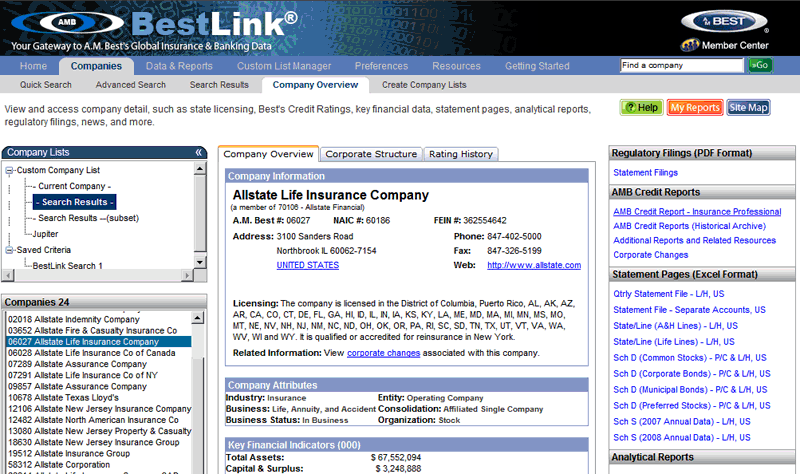This screenshot has width=800, height=474.
Task: Switch to Advanced Search
Action: tap(131, 85)
